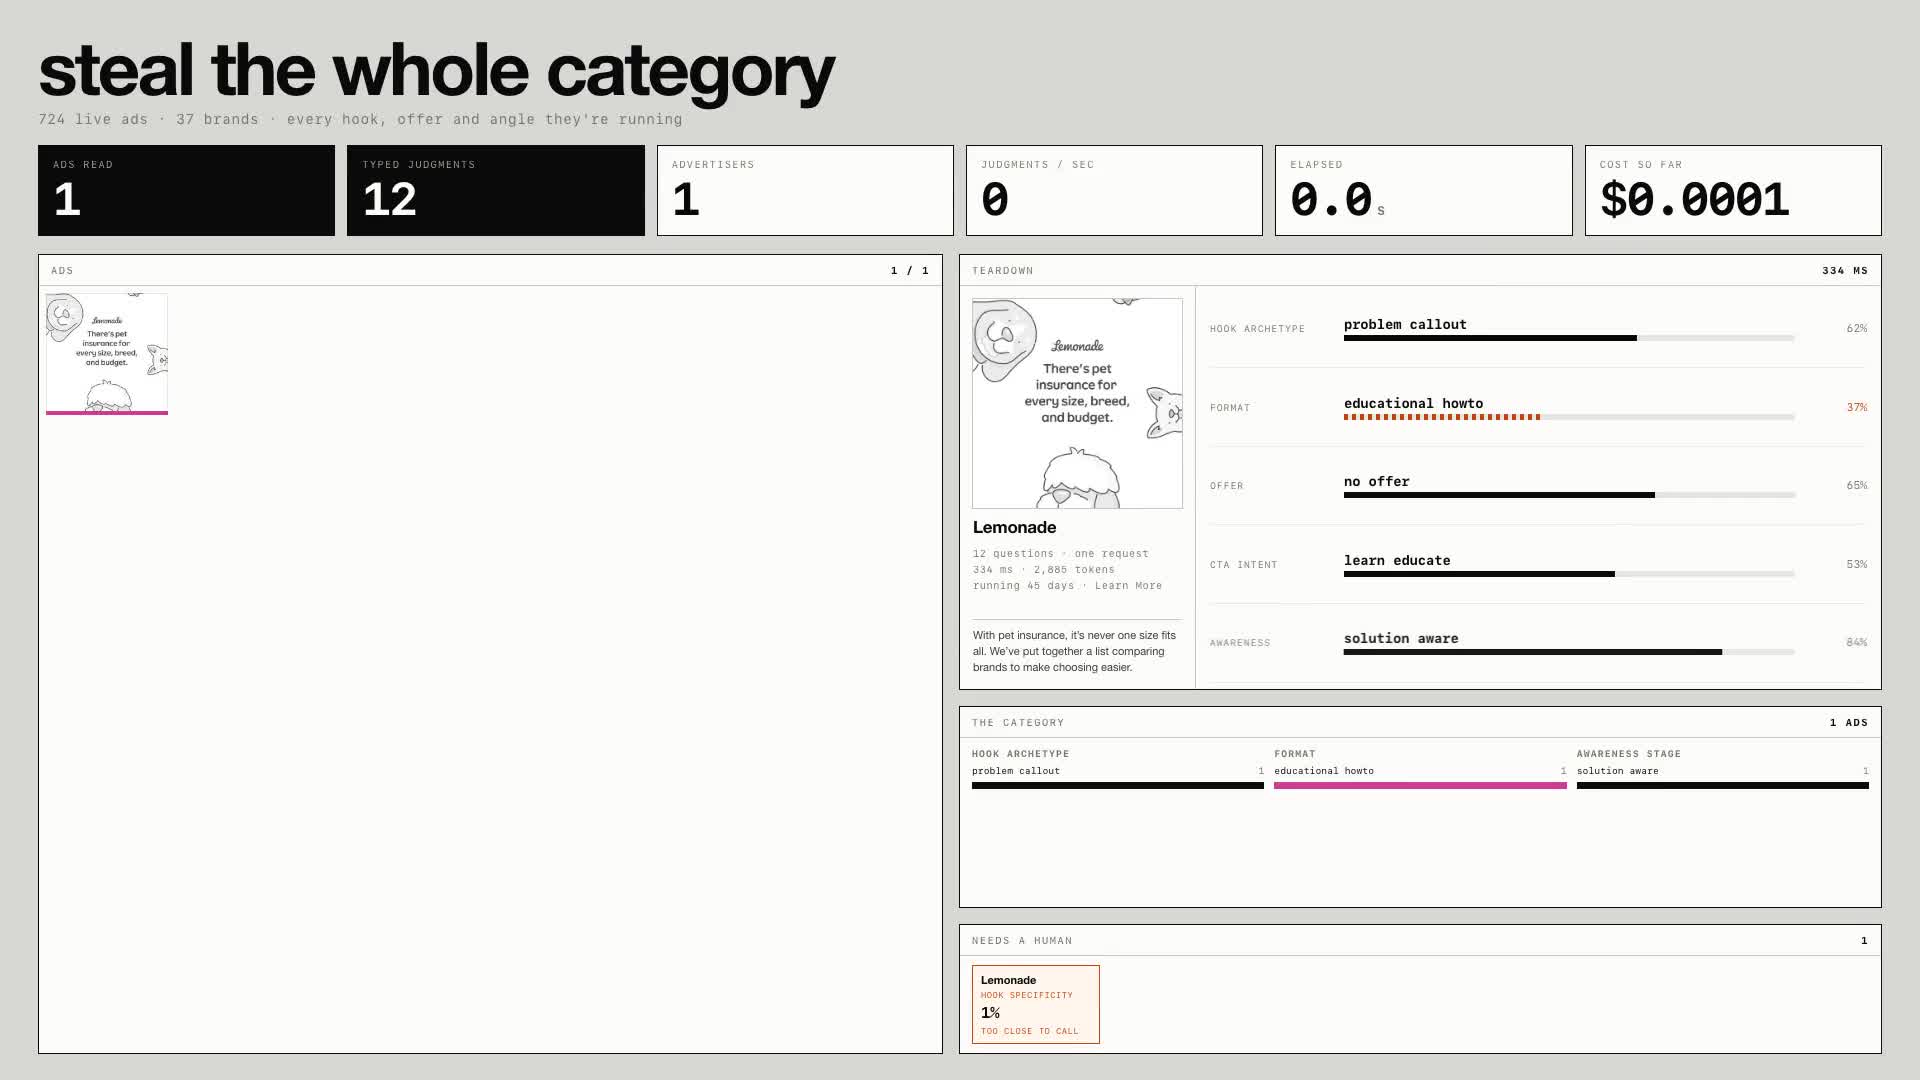Click the '84%' awareness value

1857,643
